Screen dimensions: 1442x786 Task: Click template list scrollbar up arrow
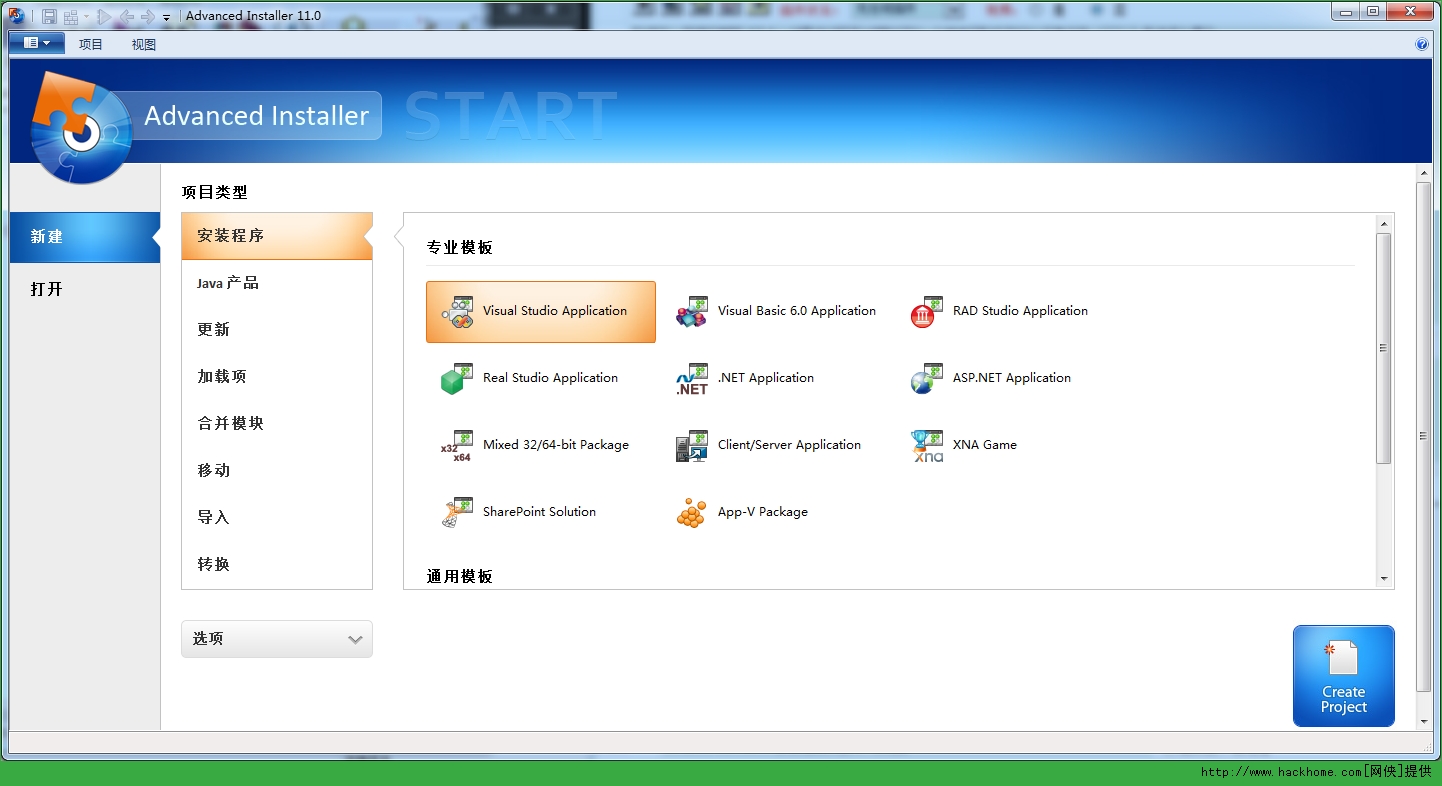tap(1384, 223)
